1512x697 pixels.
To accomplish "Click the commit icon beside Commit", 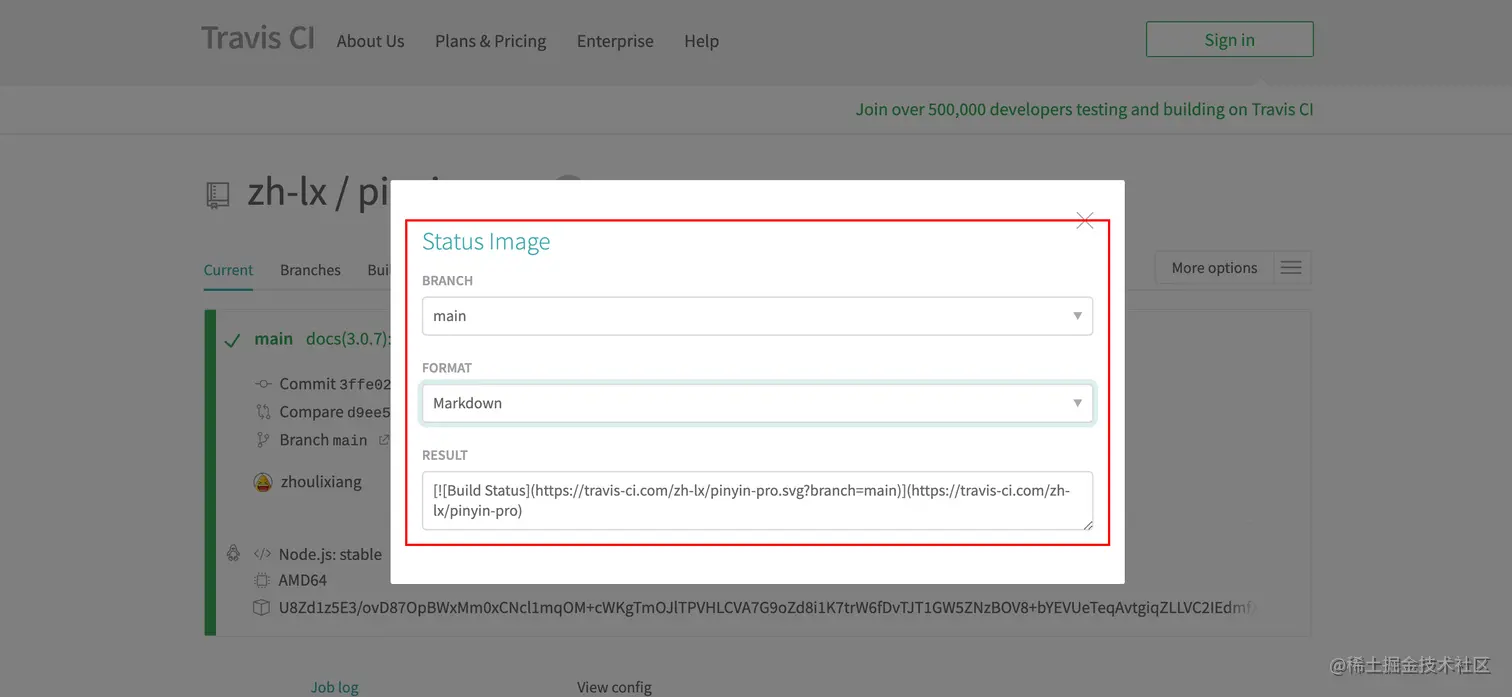I will 263,384.
